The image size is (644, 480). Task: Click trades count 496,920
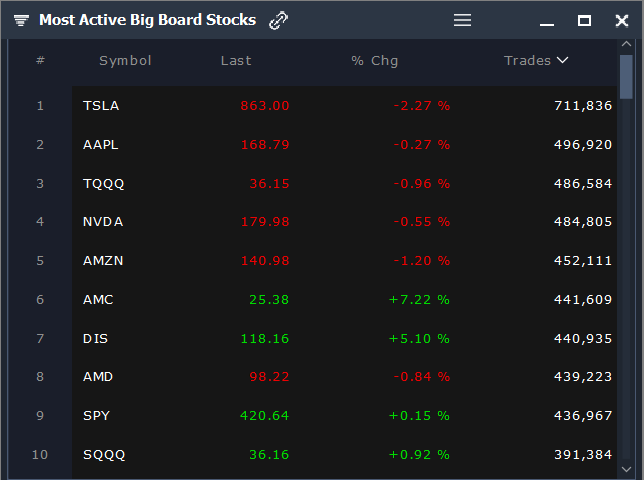pyautogui.click(x=583, y=145)
